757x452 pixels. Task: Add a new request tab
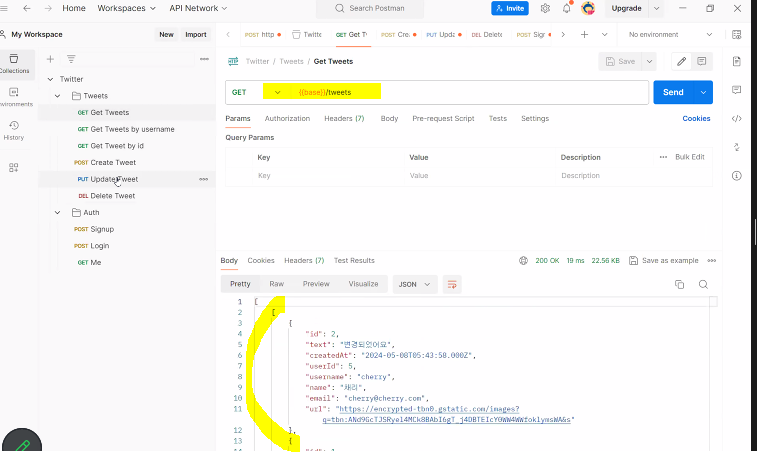[584, 34]
